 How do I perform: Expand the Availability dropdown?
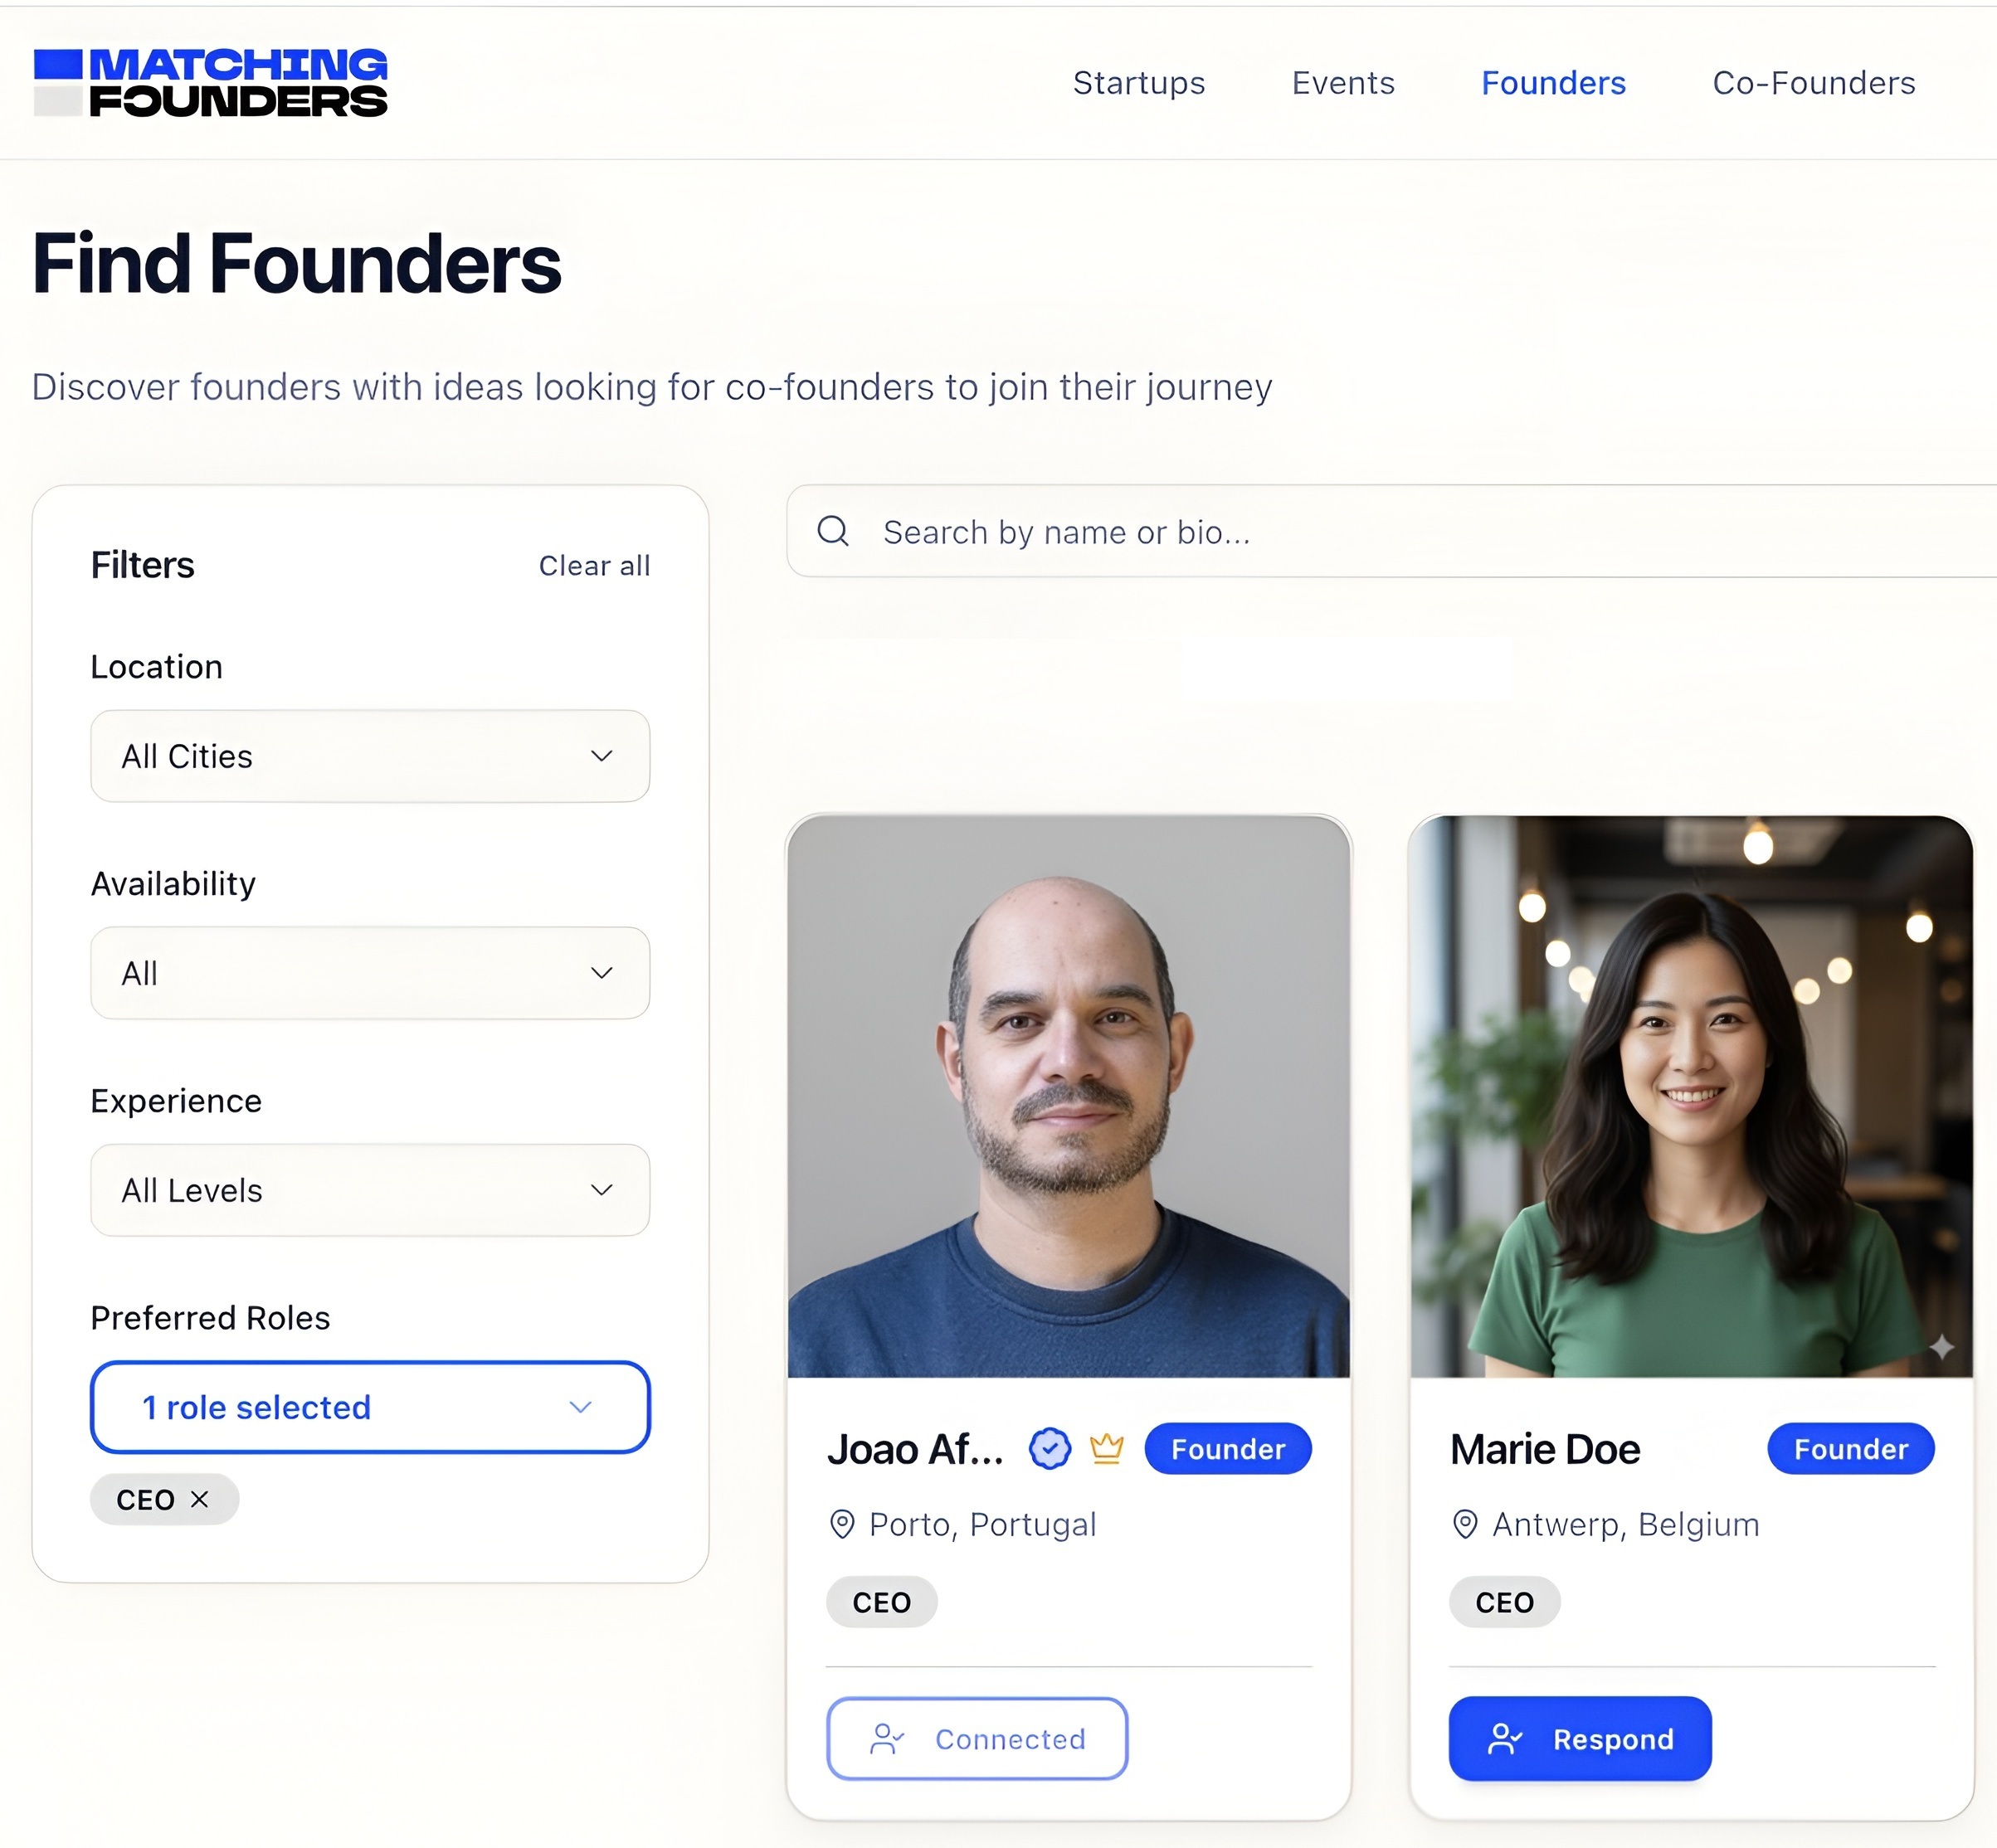click(x=370, y=973)
